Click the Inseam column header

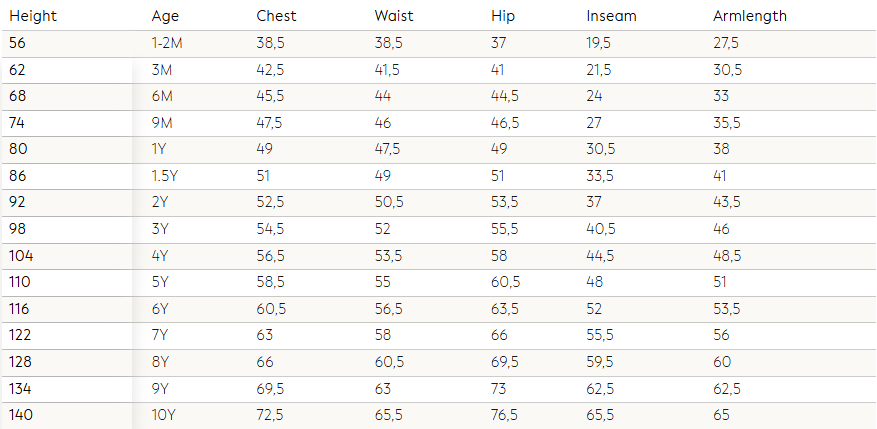coord(611,16)
